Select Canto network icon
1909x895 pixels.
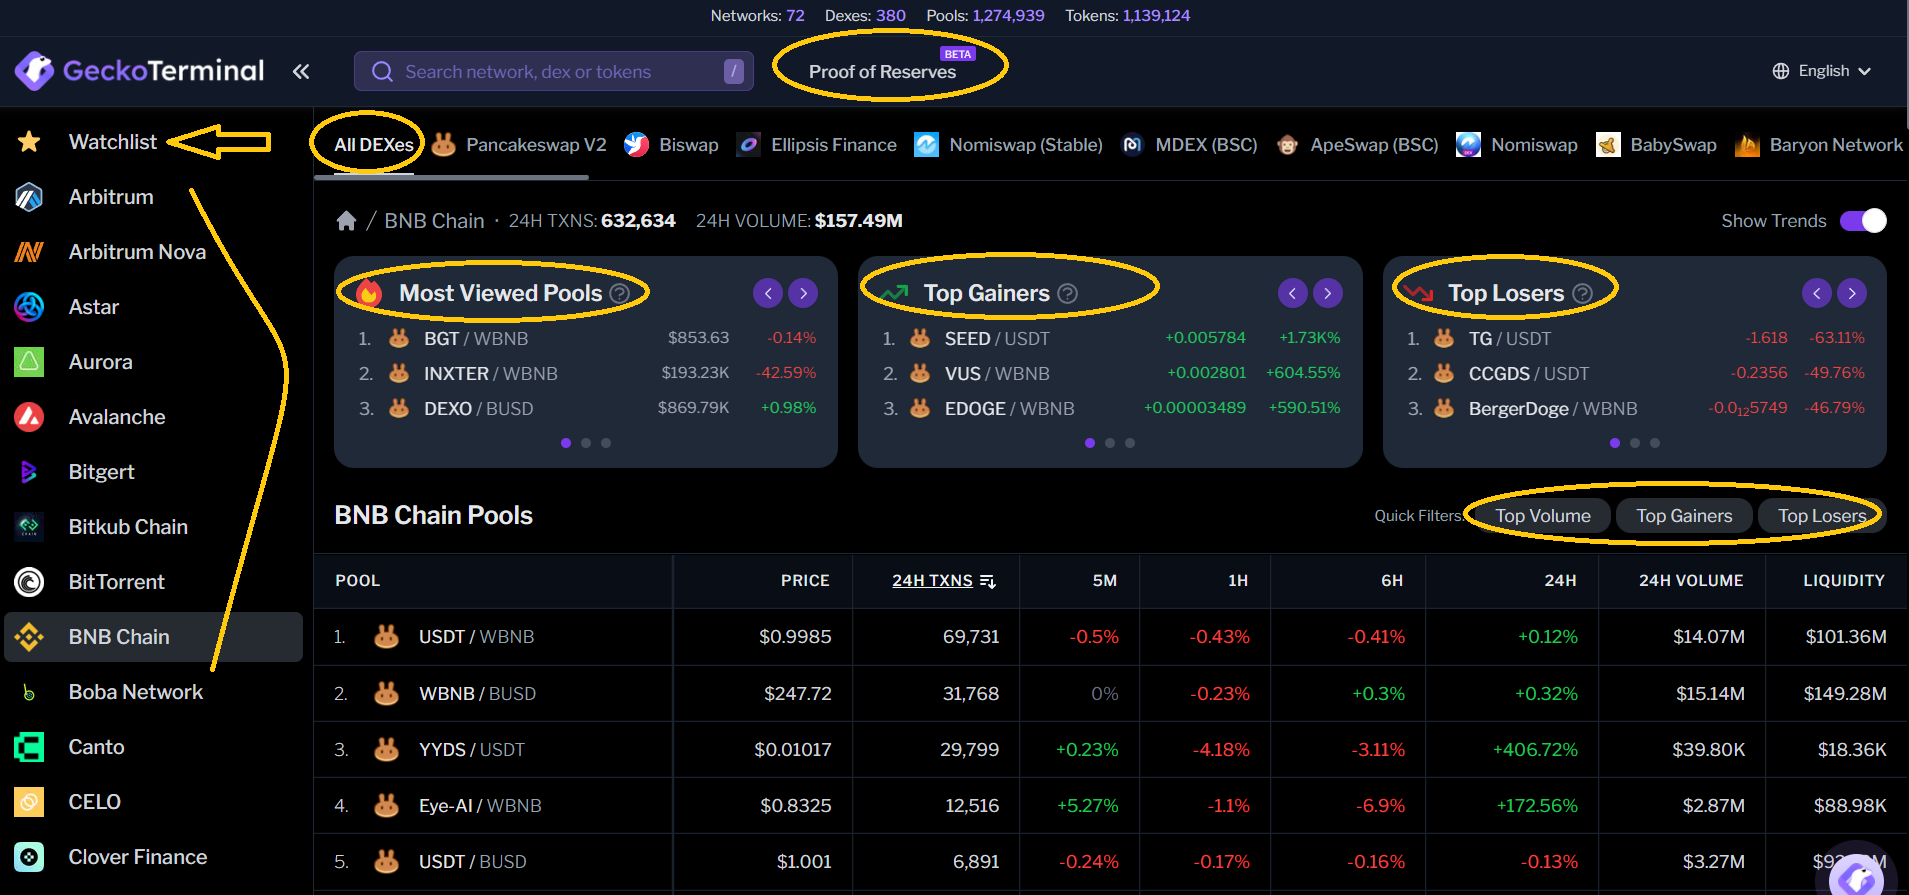pyautogui.click(x=29, y=747)
